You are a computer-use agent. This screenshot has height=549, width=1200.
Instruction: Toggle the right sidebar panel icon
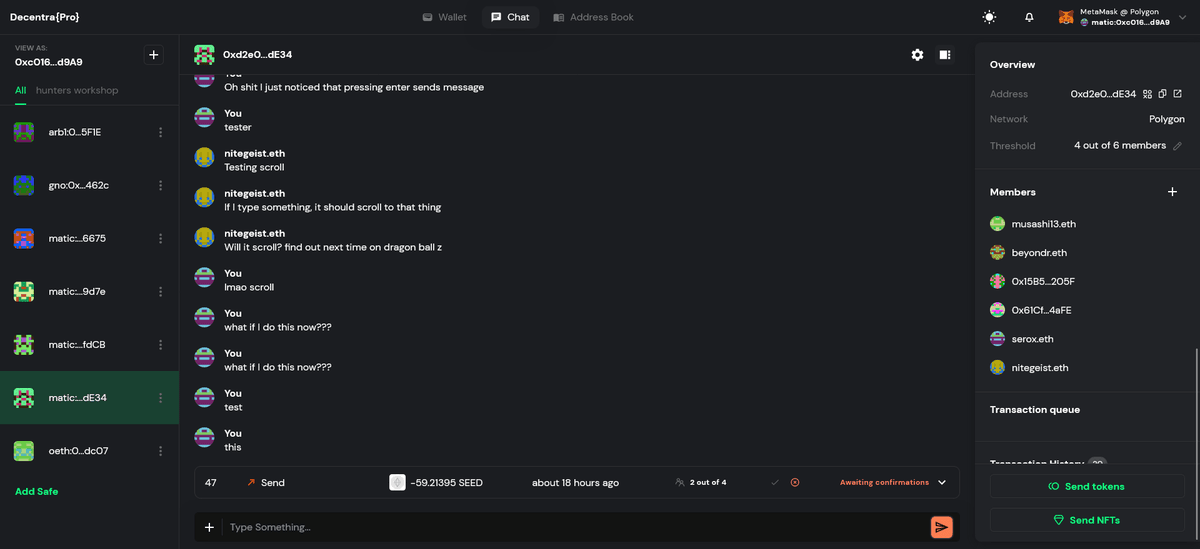(x=944, y=55)
